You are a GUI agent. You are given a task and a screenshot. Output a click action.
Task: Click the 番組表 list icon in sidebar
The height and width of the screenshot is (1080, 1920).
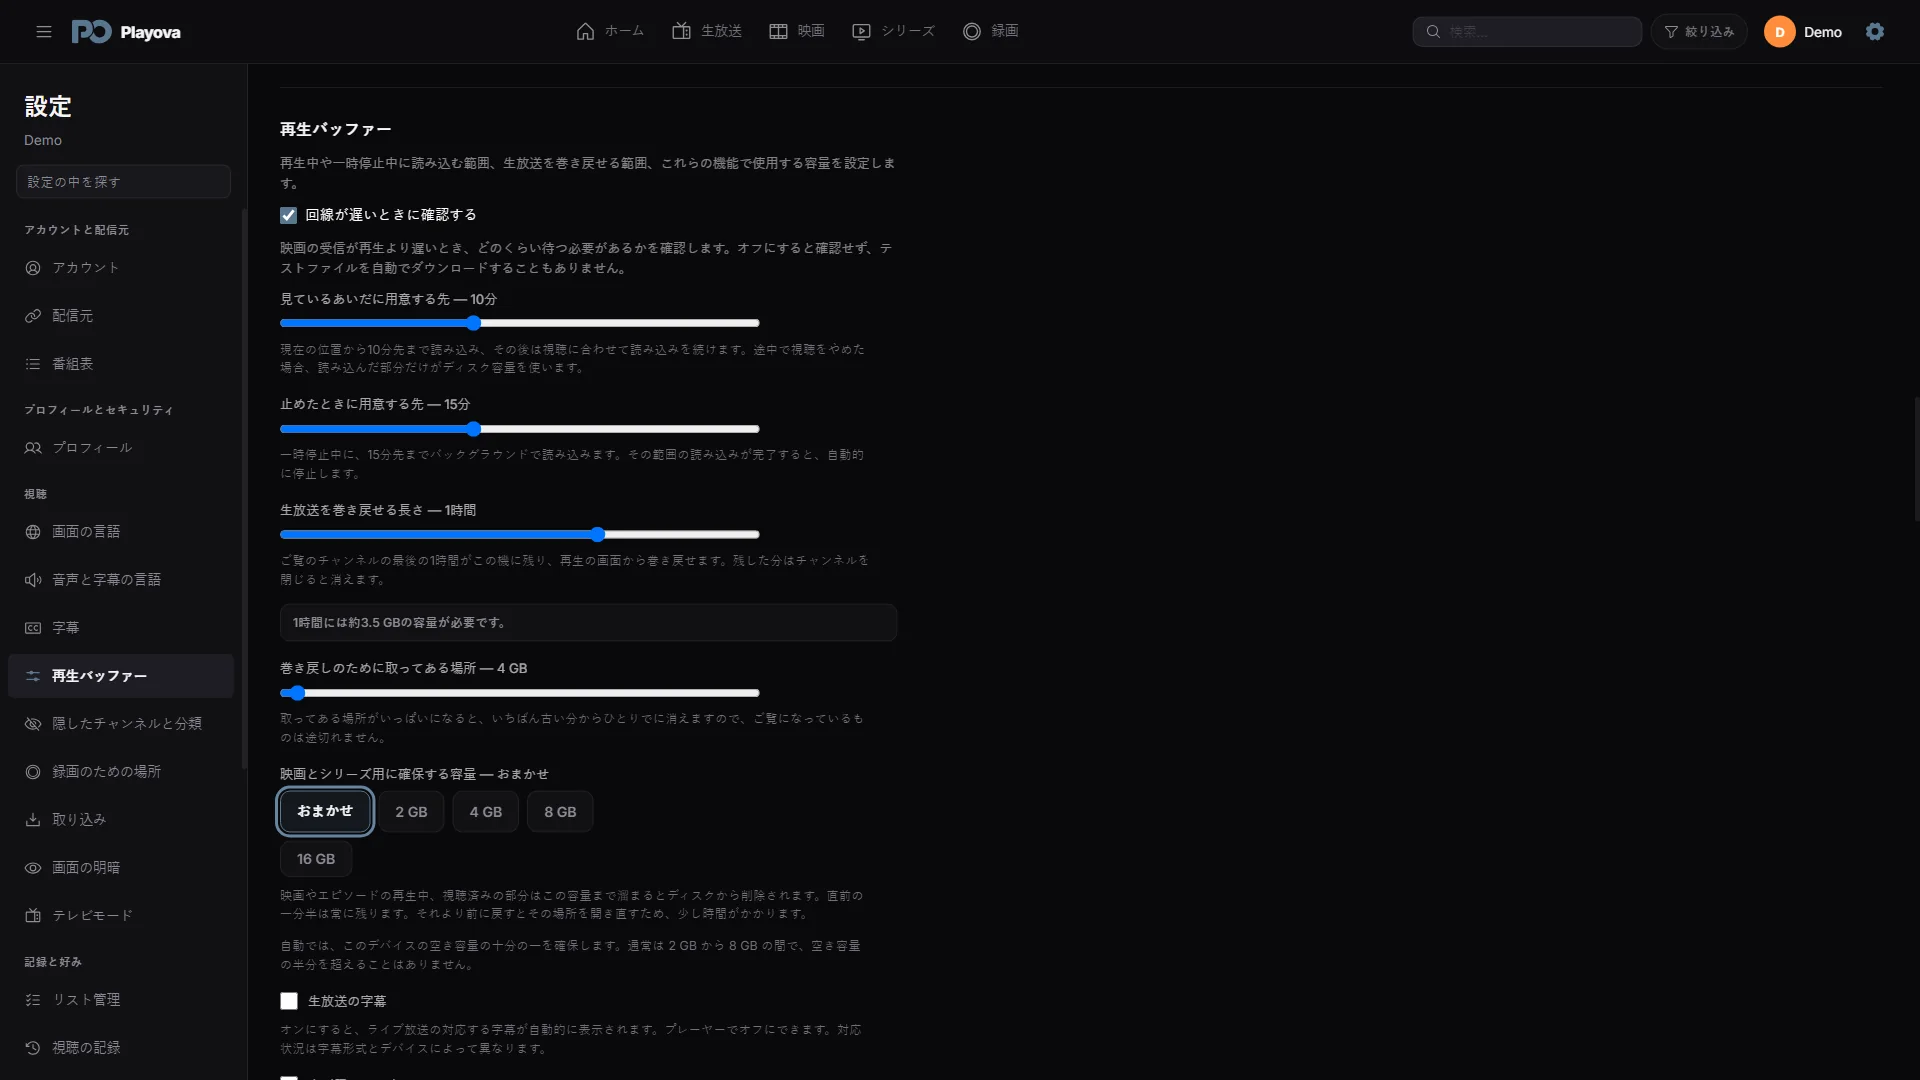click(x=33, y=364)
